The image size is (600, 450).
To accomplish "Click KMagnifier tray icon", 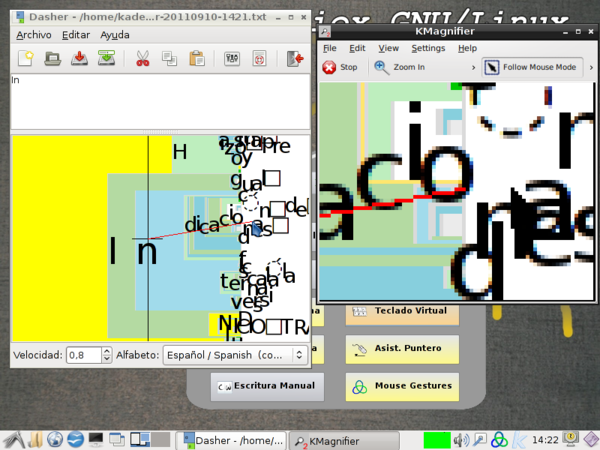I will coord(479,440).
